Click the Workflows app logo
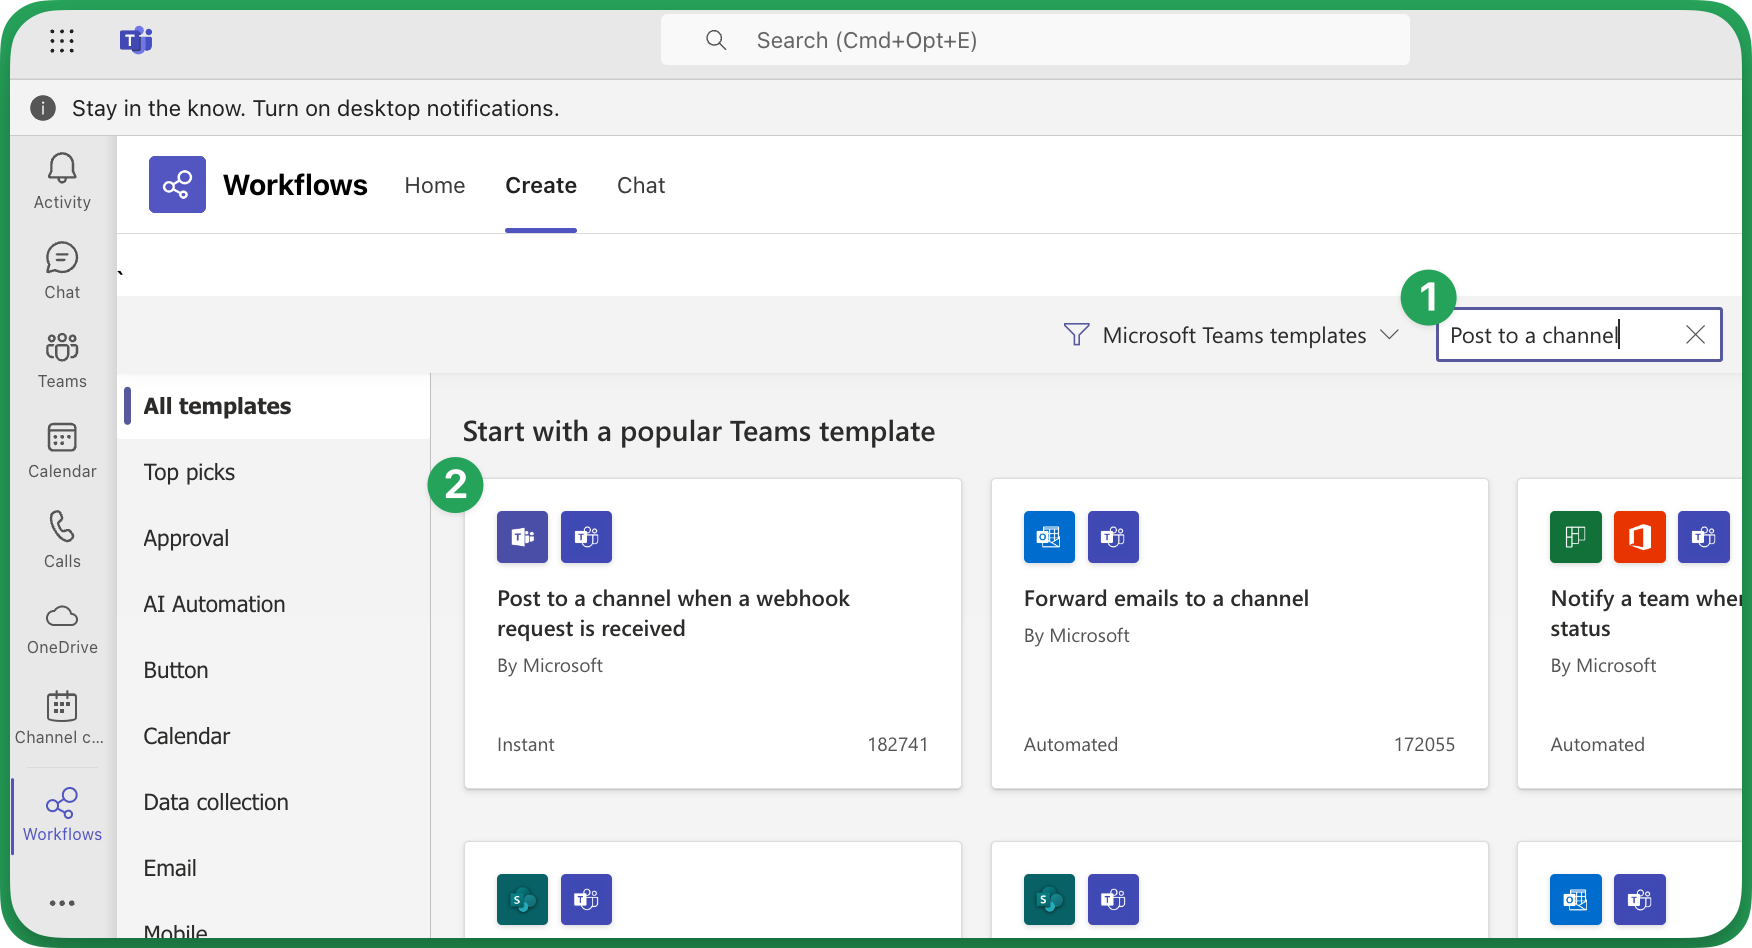 pos(177,184)
